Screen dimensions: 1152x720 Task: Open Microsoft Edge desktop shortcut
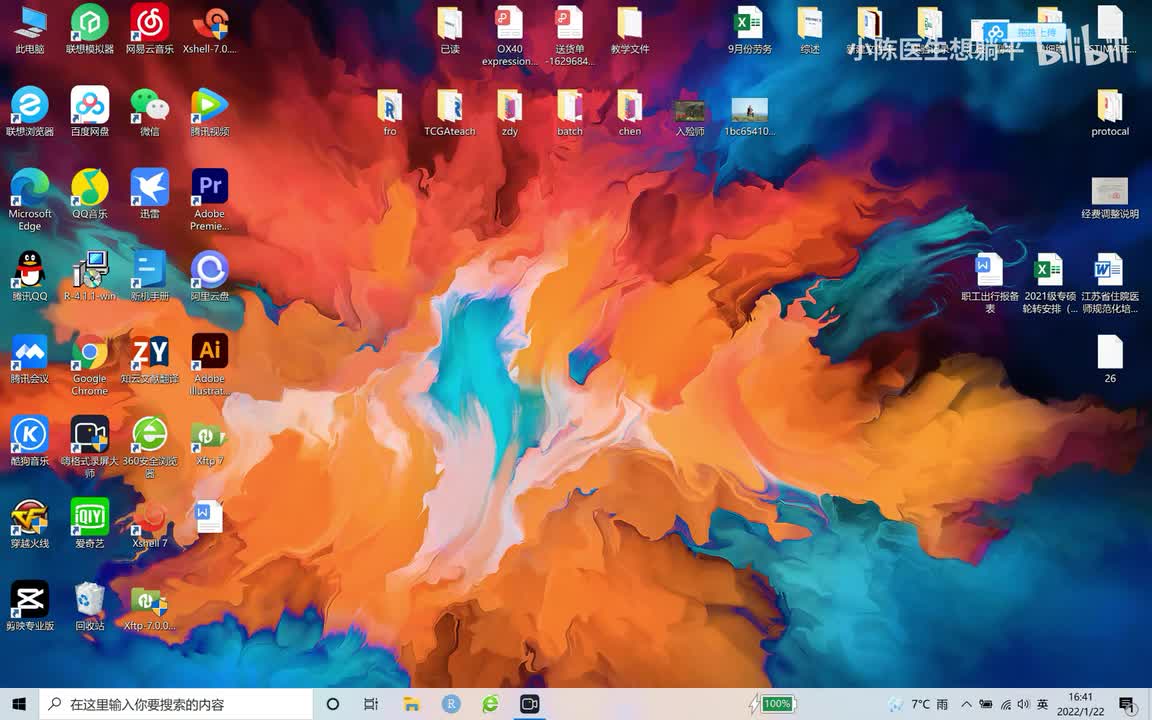click(29, 200)
